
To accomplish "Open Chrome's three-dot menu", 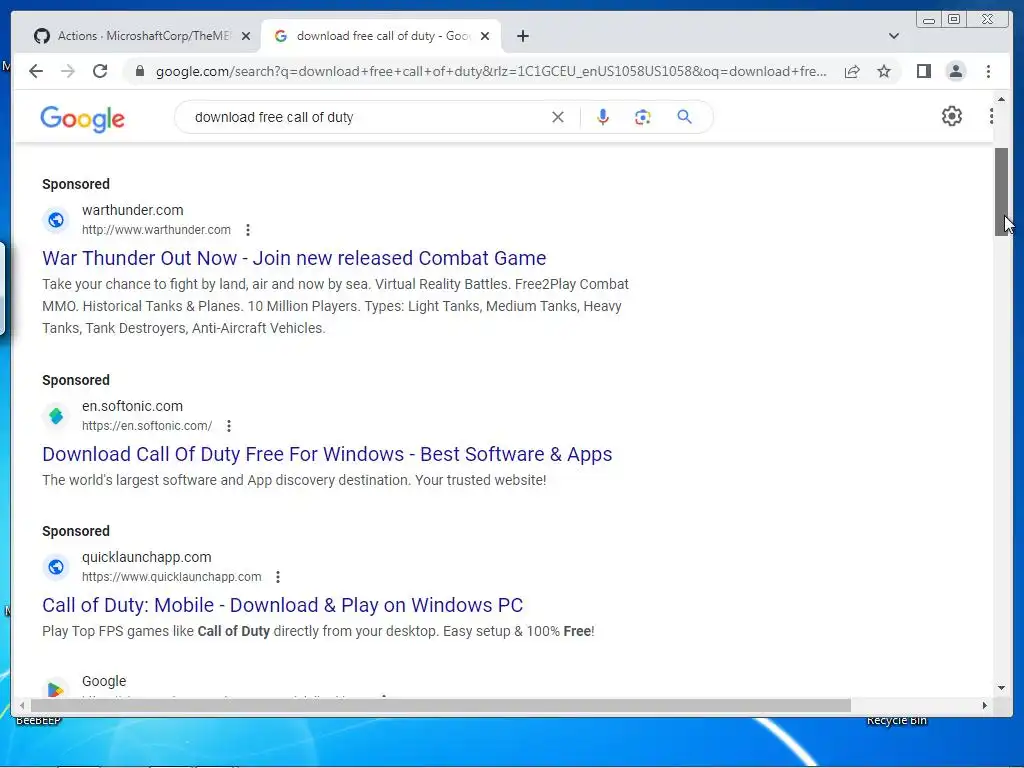I will (988, 71).
